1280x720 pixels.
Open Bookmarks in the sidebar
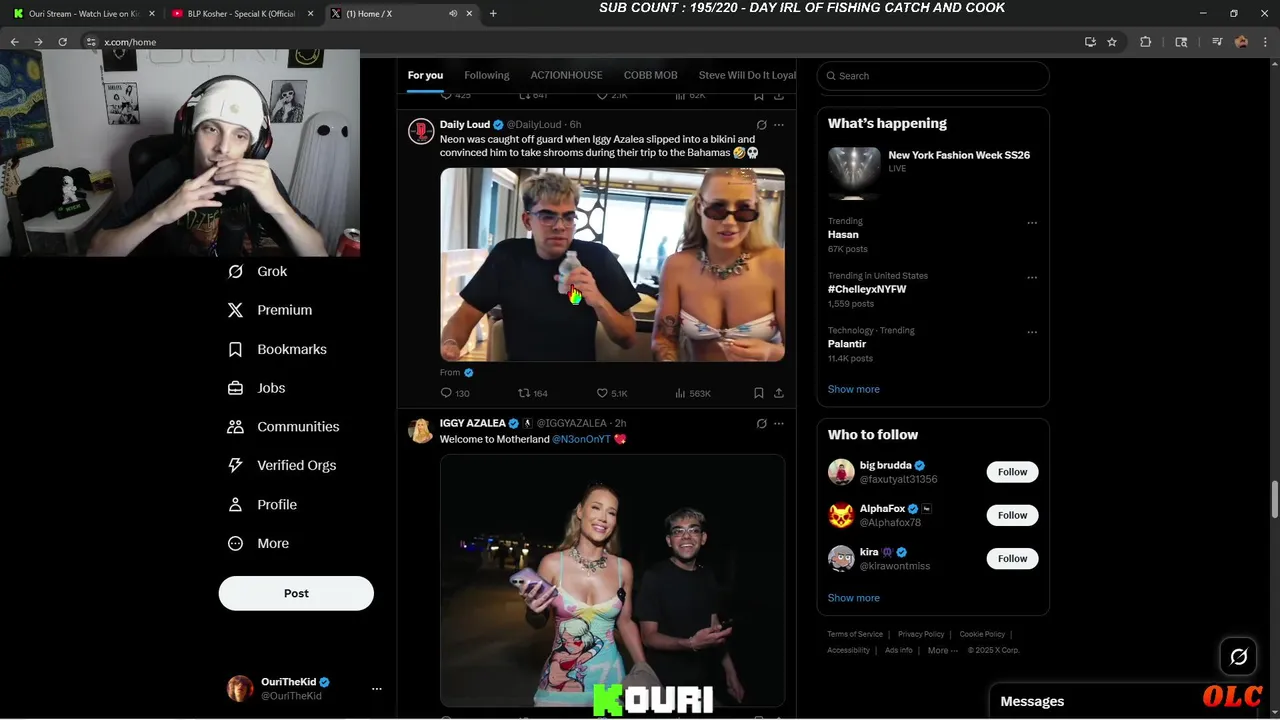pos(278,349)
